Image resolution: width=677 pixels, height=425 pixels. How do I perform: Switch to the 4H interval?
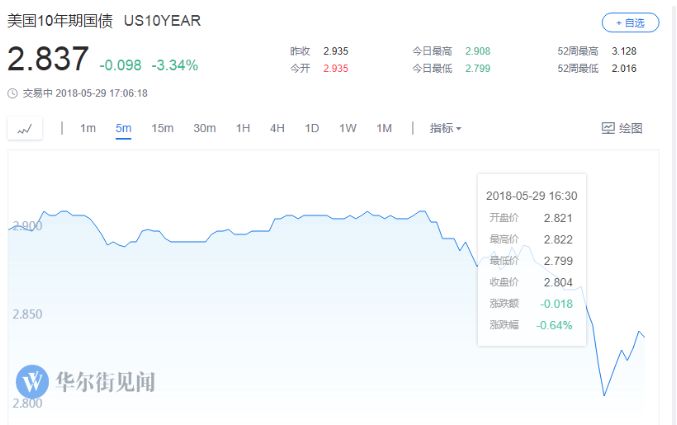(277, 128)
